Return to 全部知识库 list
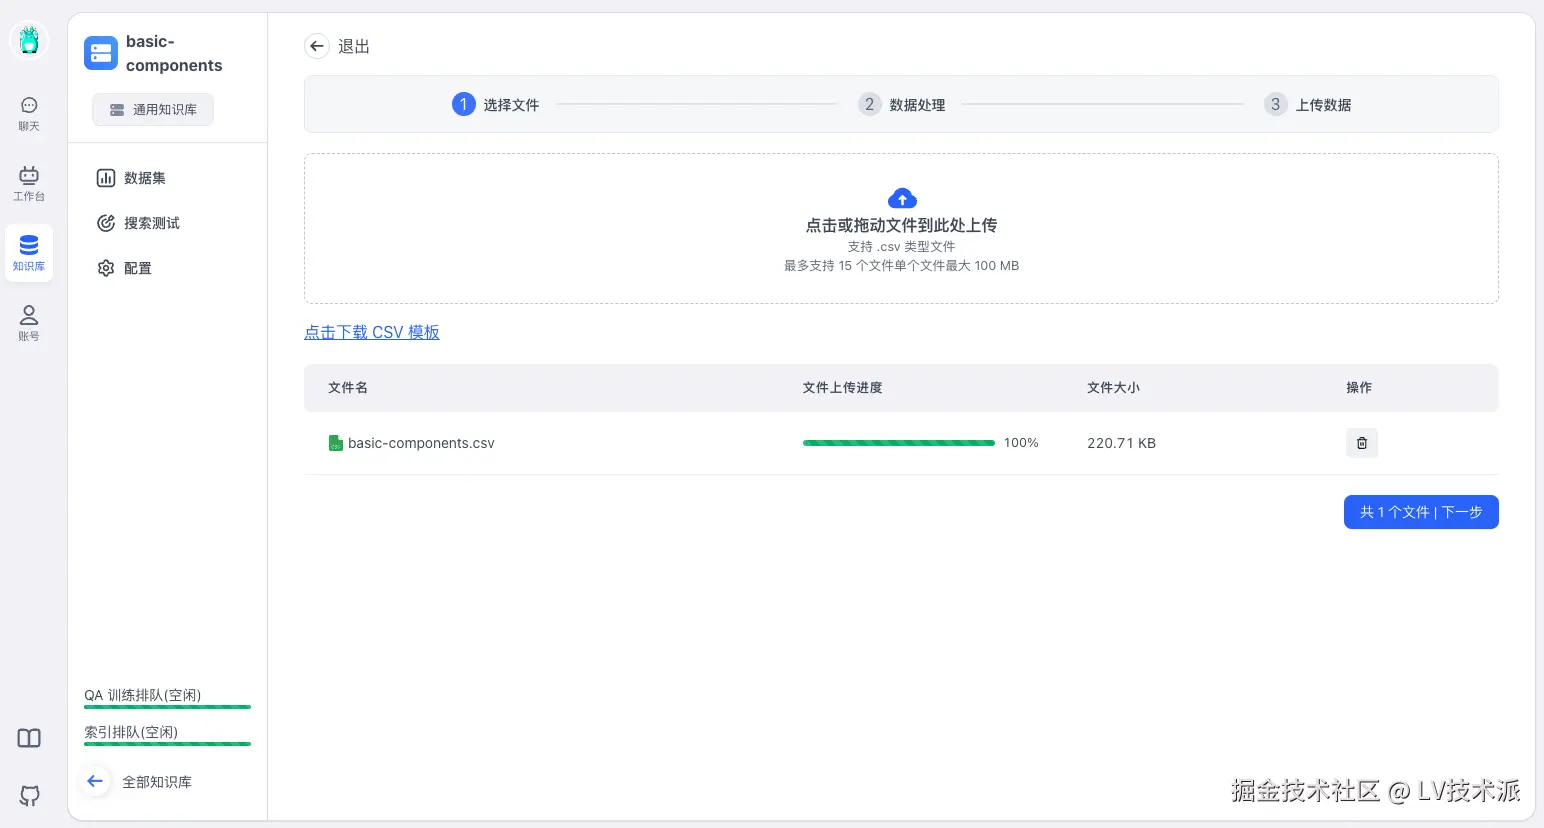This screenshot has width=1544, height=828. pyautogui.click(x=156, y=782)
